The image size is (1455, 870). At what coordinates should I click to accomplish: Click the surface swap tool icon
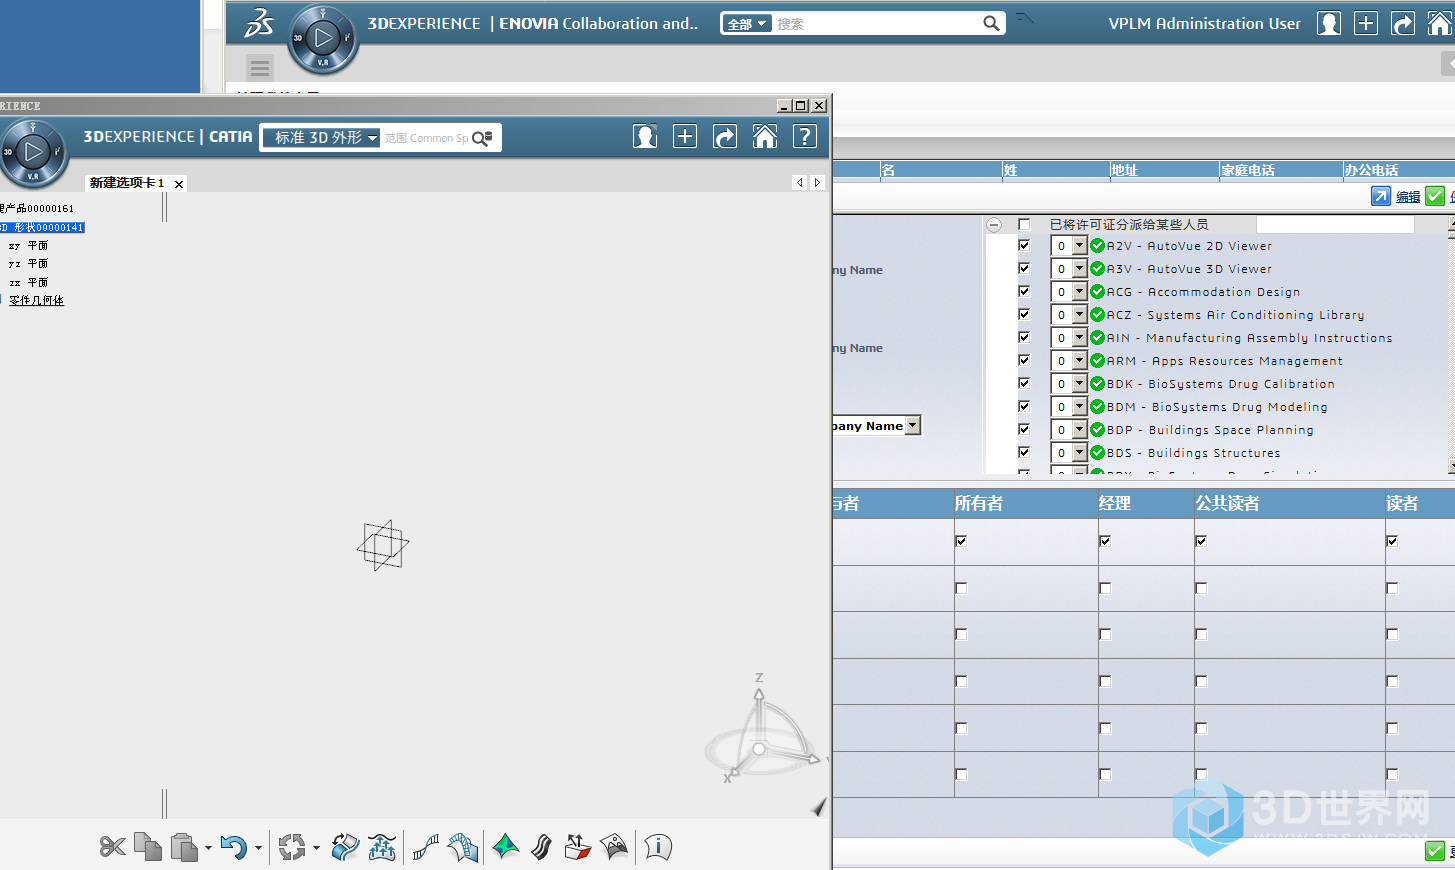[x=345, y=848]
